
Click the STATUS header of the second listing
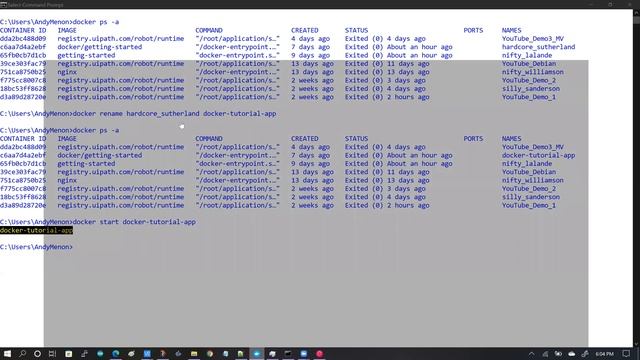(x=356, y=139)
